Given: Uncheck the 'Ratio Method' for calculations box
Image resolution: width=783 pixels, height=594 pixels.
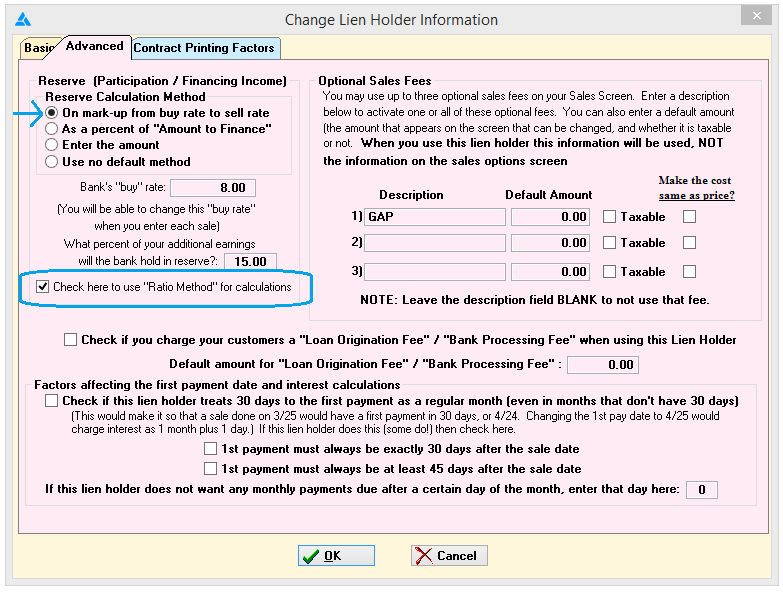Looking at the screenshot, I should (43, 287).
